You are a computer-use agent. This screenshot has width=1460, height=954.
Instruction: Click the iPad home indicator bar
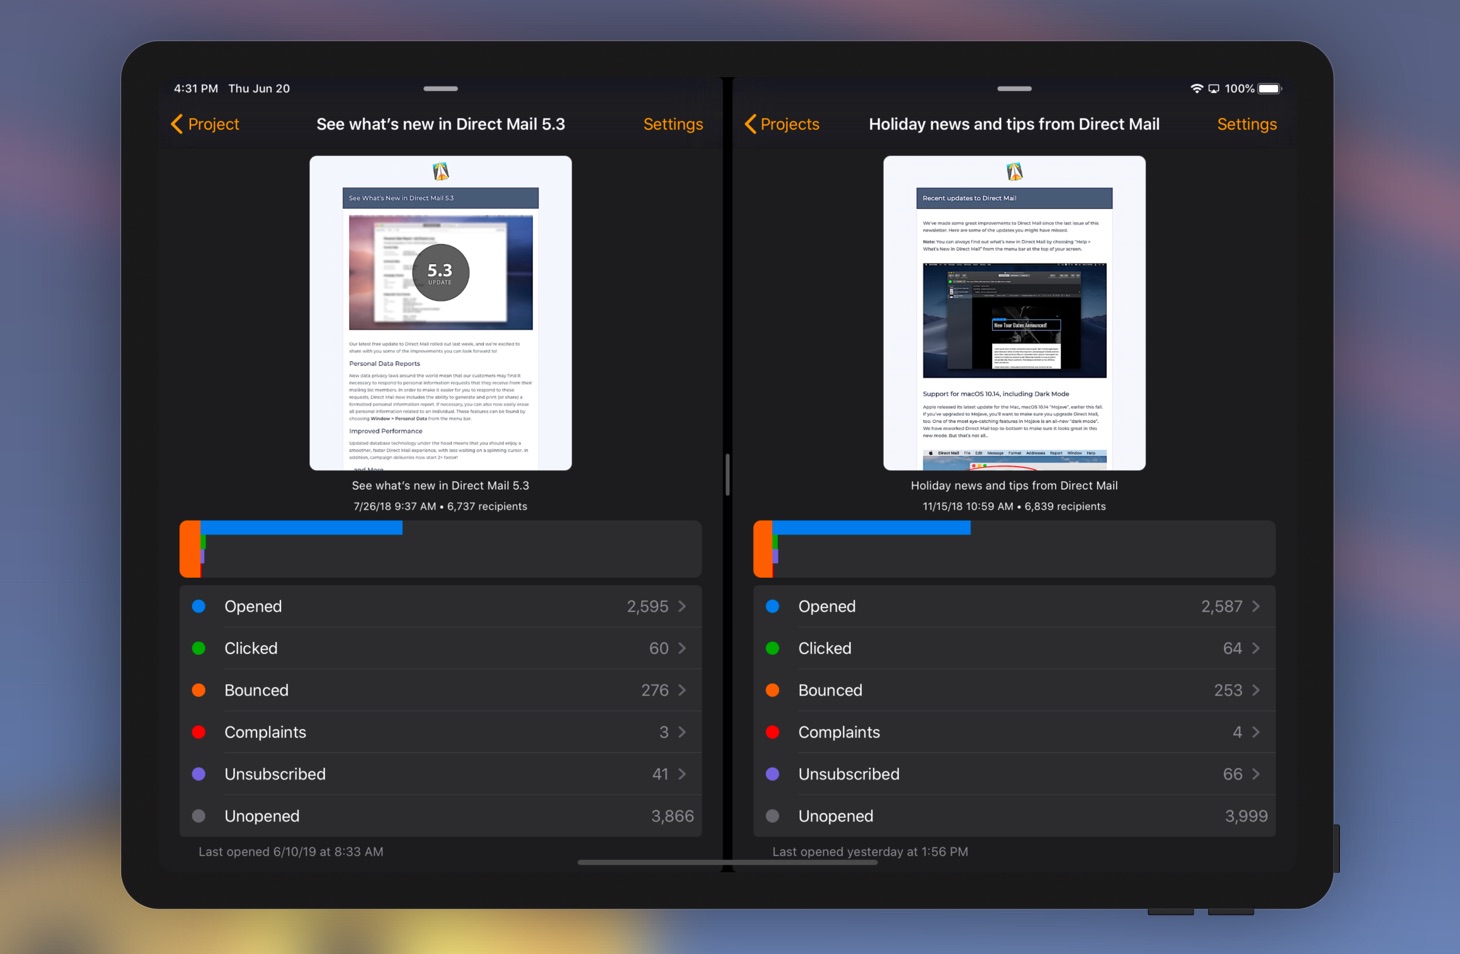[x=727, y=862]
